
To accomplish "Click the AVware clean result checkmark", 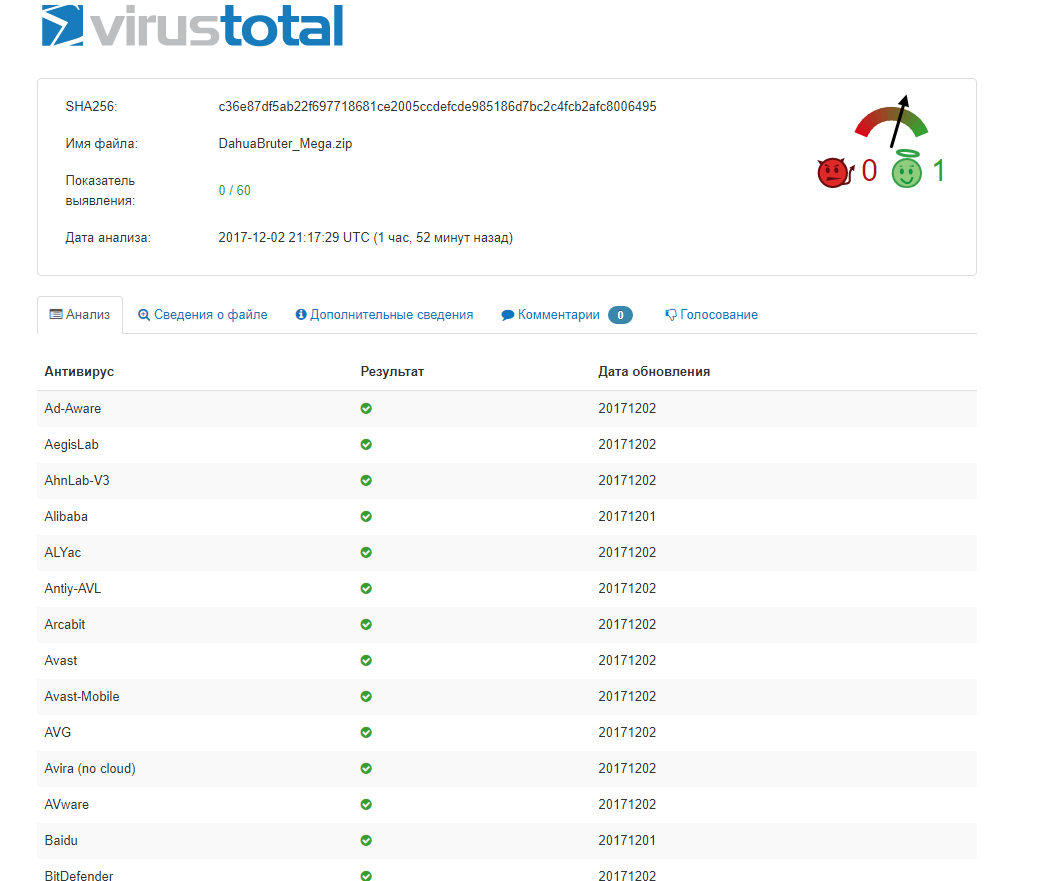I will tap(366, 804).
